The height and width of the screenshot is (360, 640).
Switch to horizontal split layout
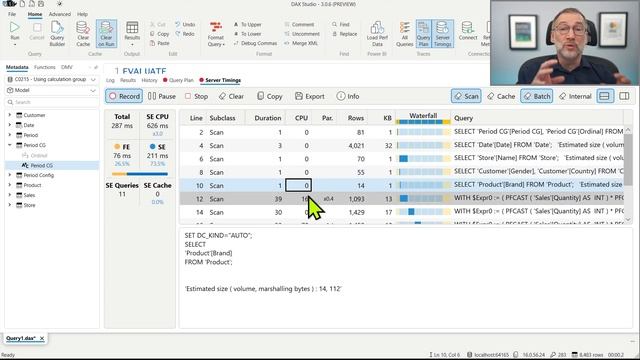coord(604,96)
